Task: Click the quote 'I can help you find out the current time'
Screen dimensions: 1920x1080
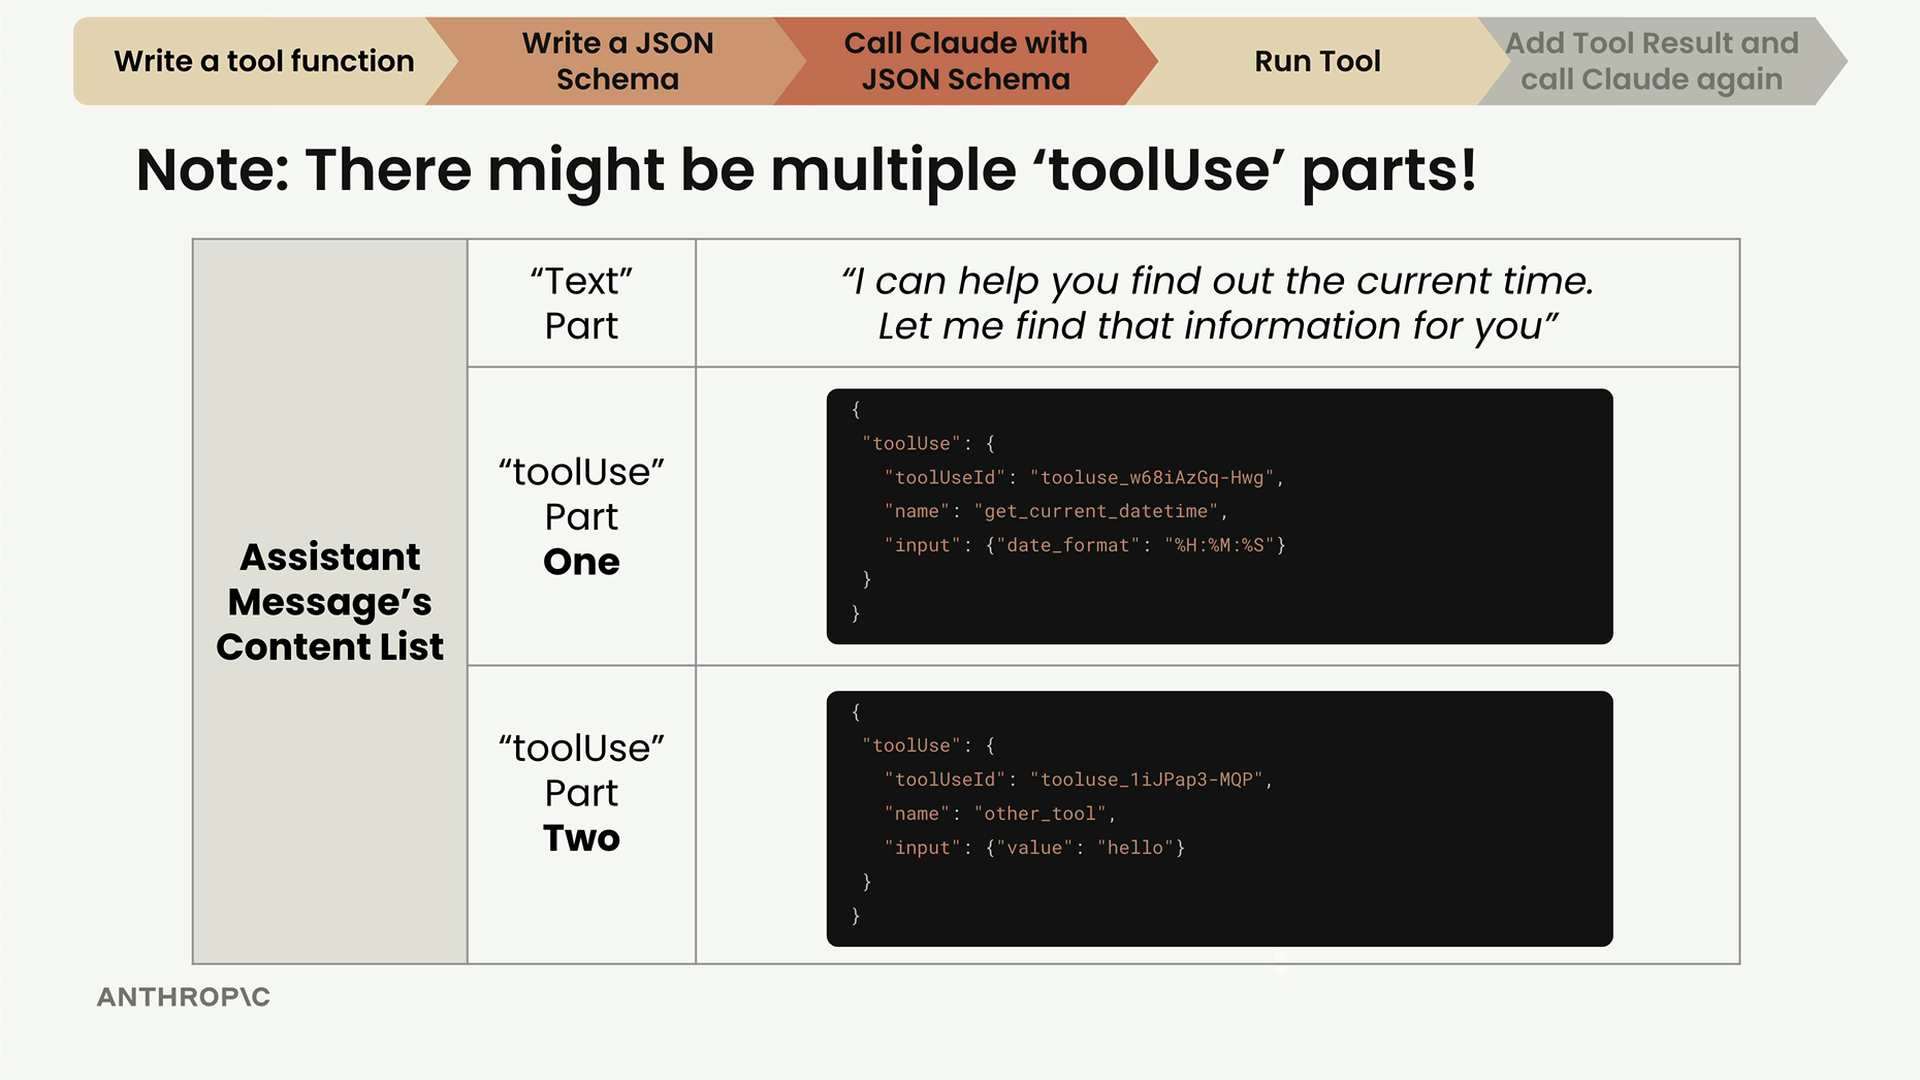Action: pos(1217,281)
